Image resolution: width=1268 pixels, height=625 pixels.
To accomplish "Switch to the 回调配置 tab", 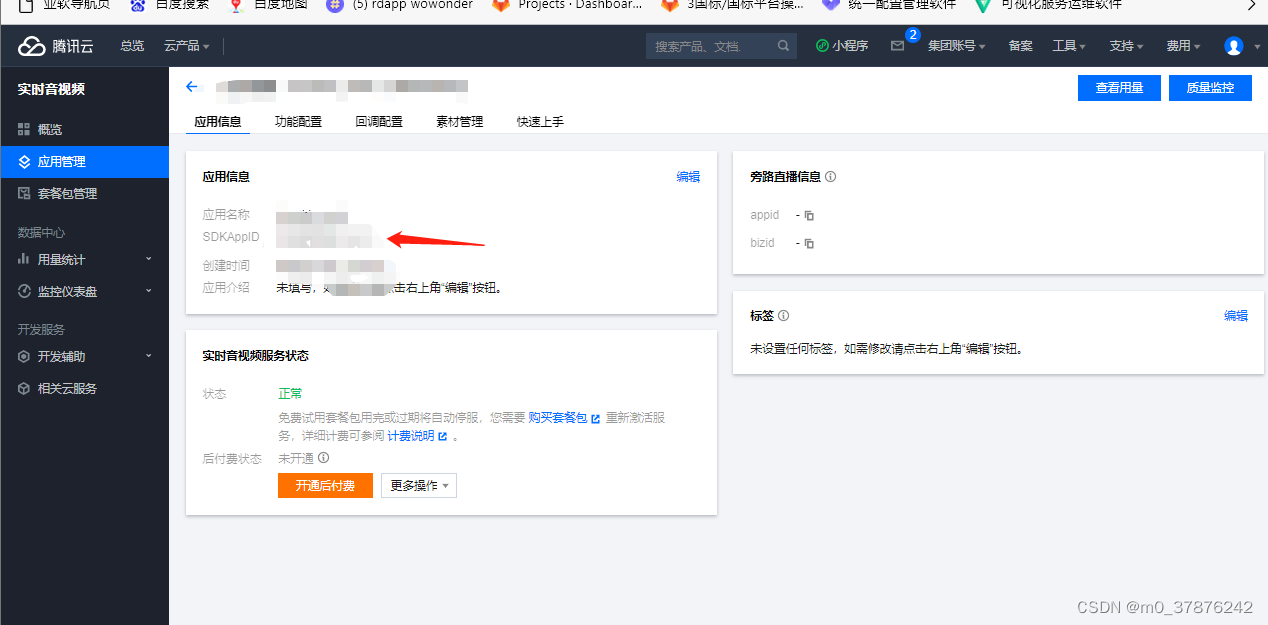I will [379, 121].
